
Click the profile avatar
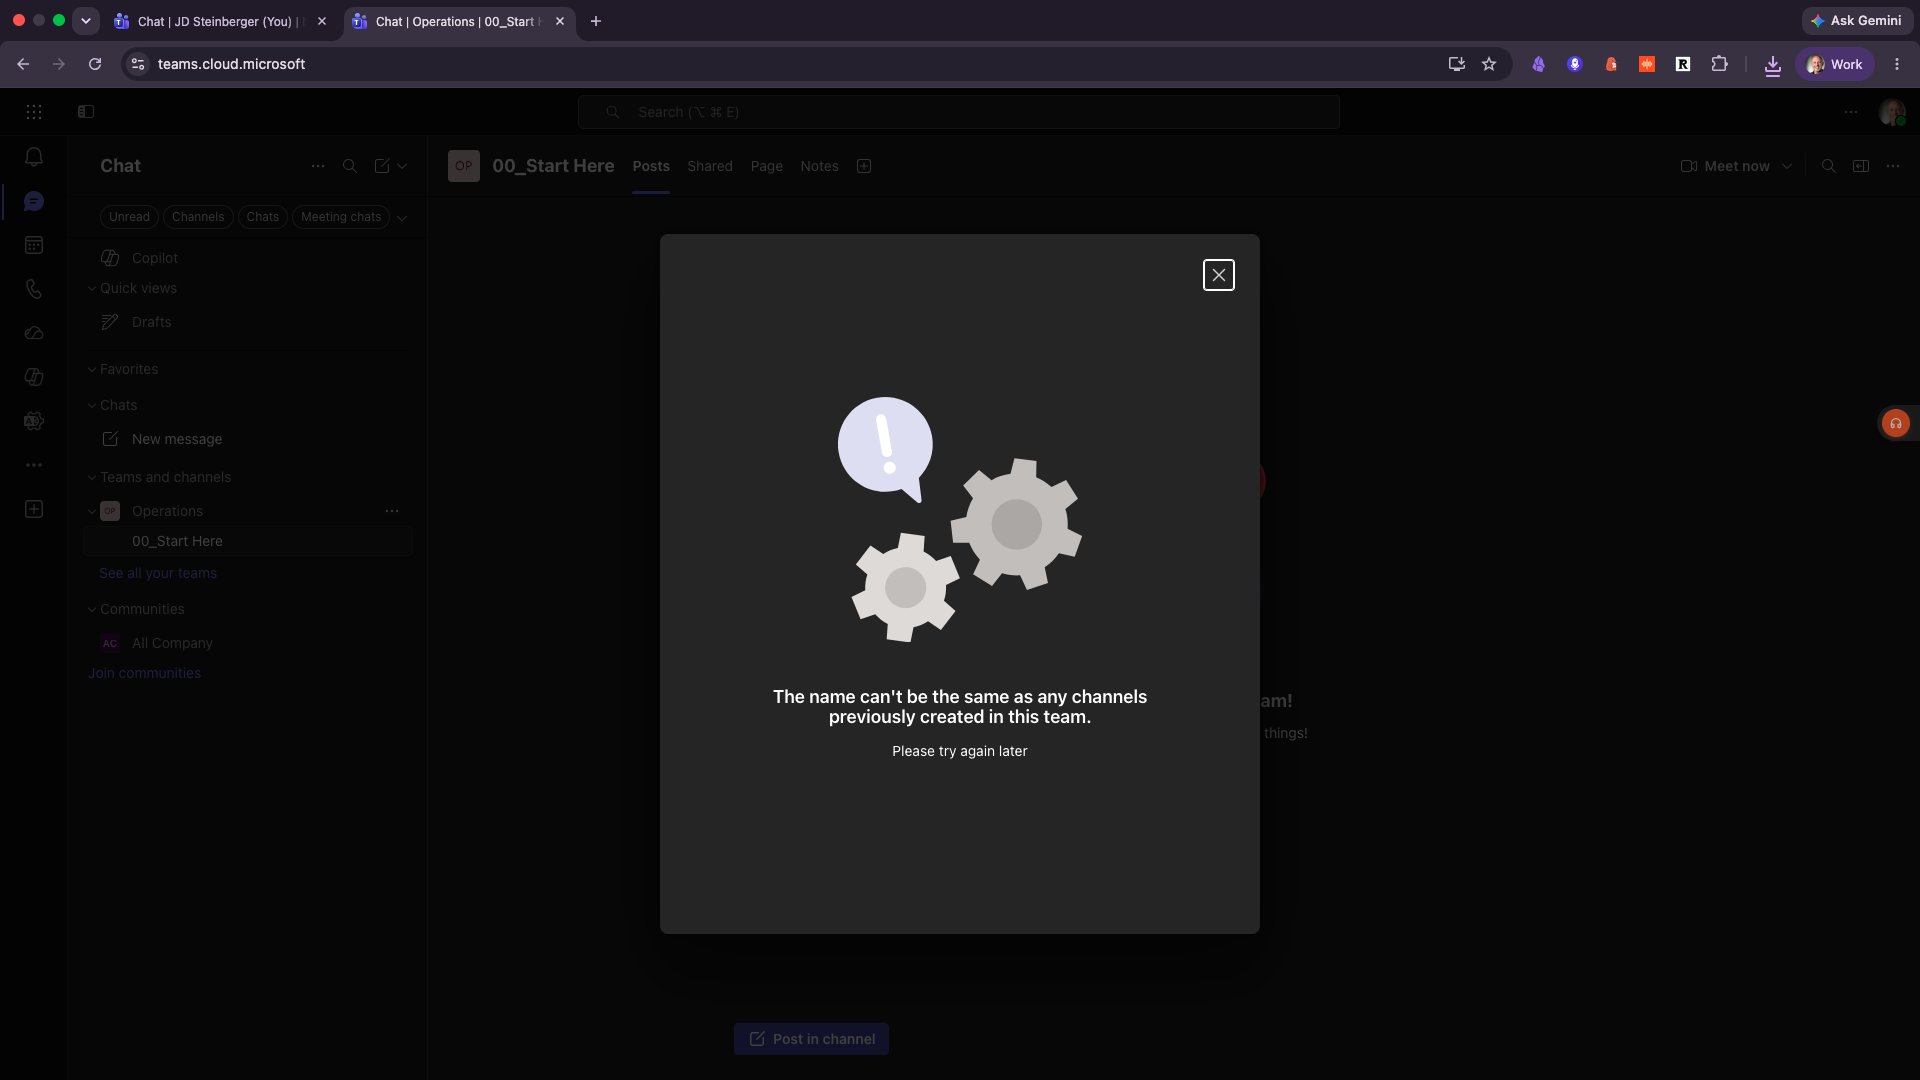(x=1891, y=112)
